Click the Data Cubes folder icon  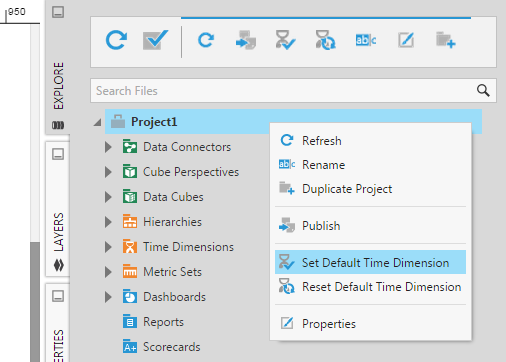click(130, 196)
